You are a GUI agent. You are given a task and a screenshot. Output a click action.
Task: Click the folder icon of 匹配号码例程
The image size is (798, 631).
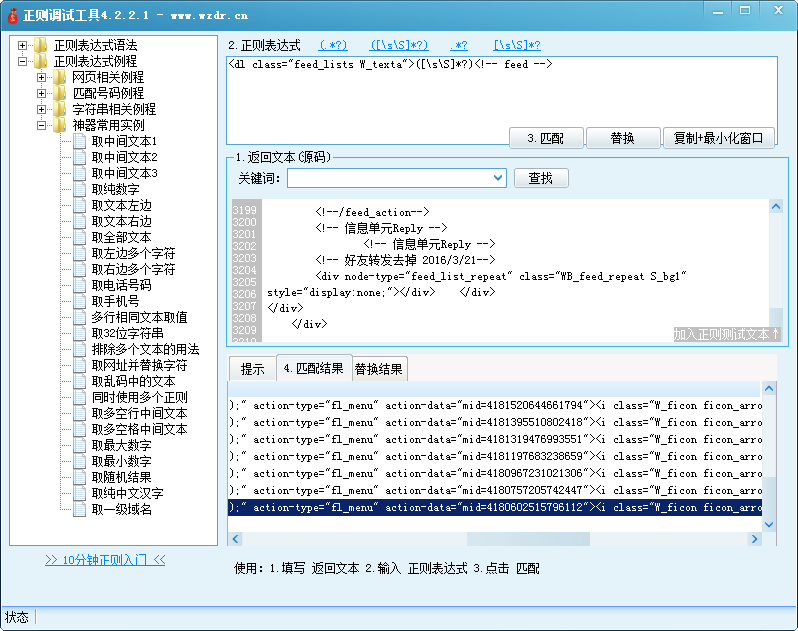click(60, 93)
